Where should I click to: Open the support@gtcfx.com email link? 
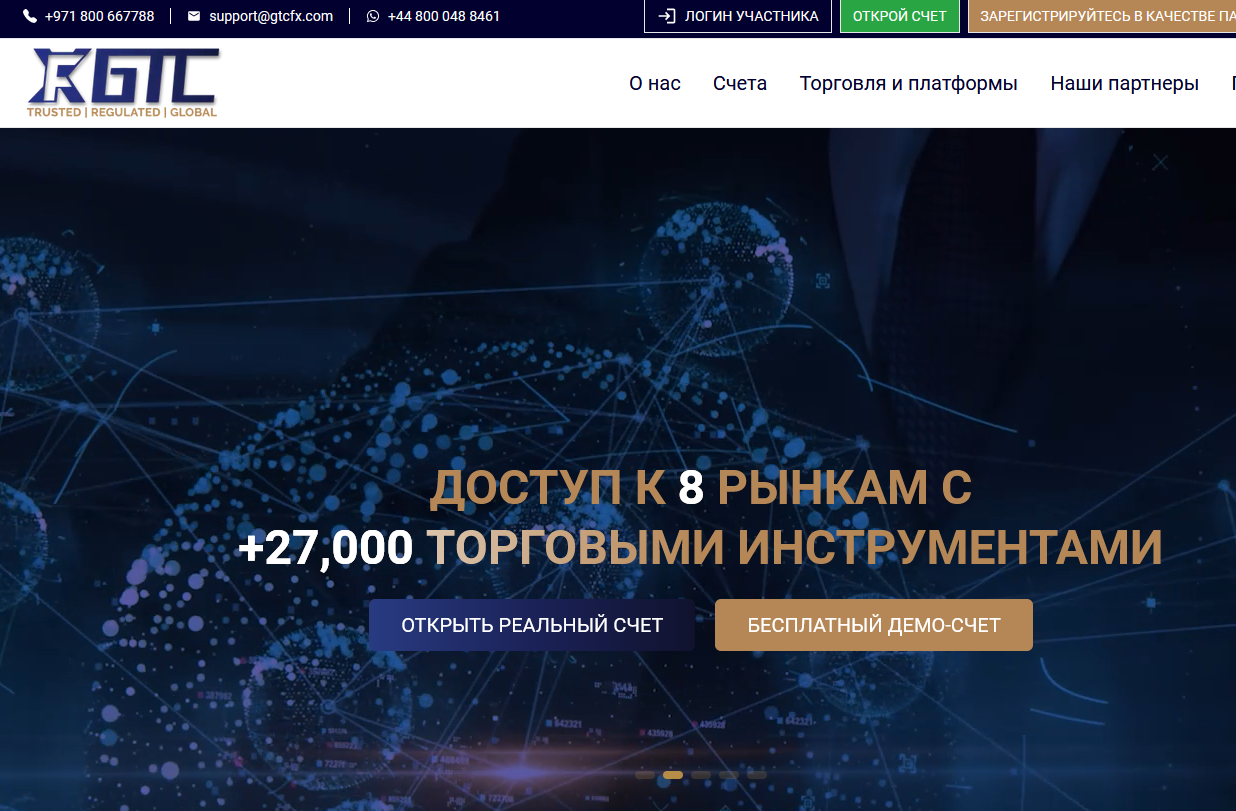tap(271, 16)
